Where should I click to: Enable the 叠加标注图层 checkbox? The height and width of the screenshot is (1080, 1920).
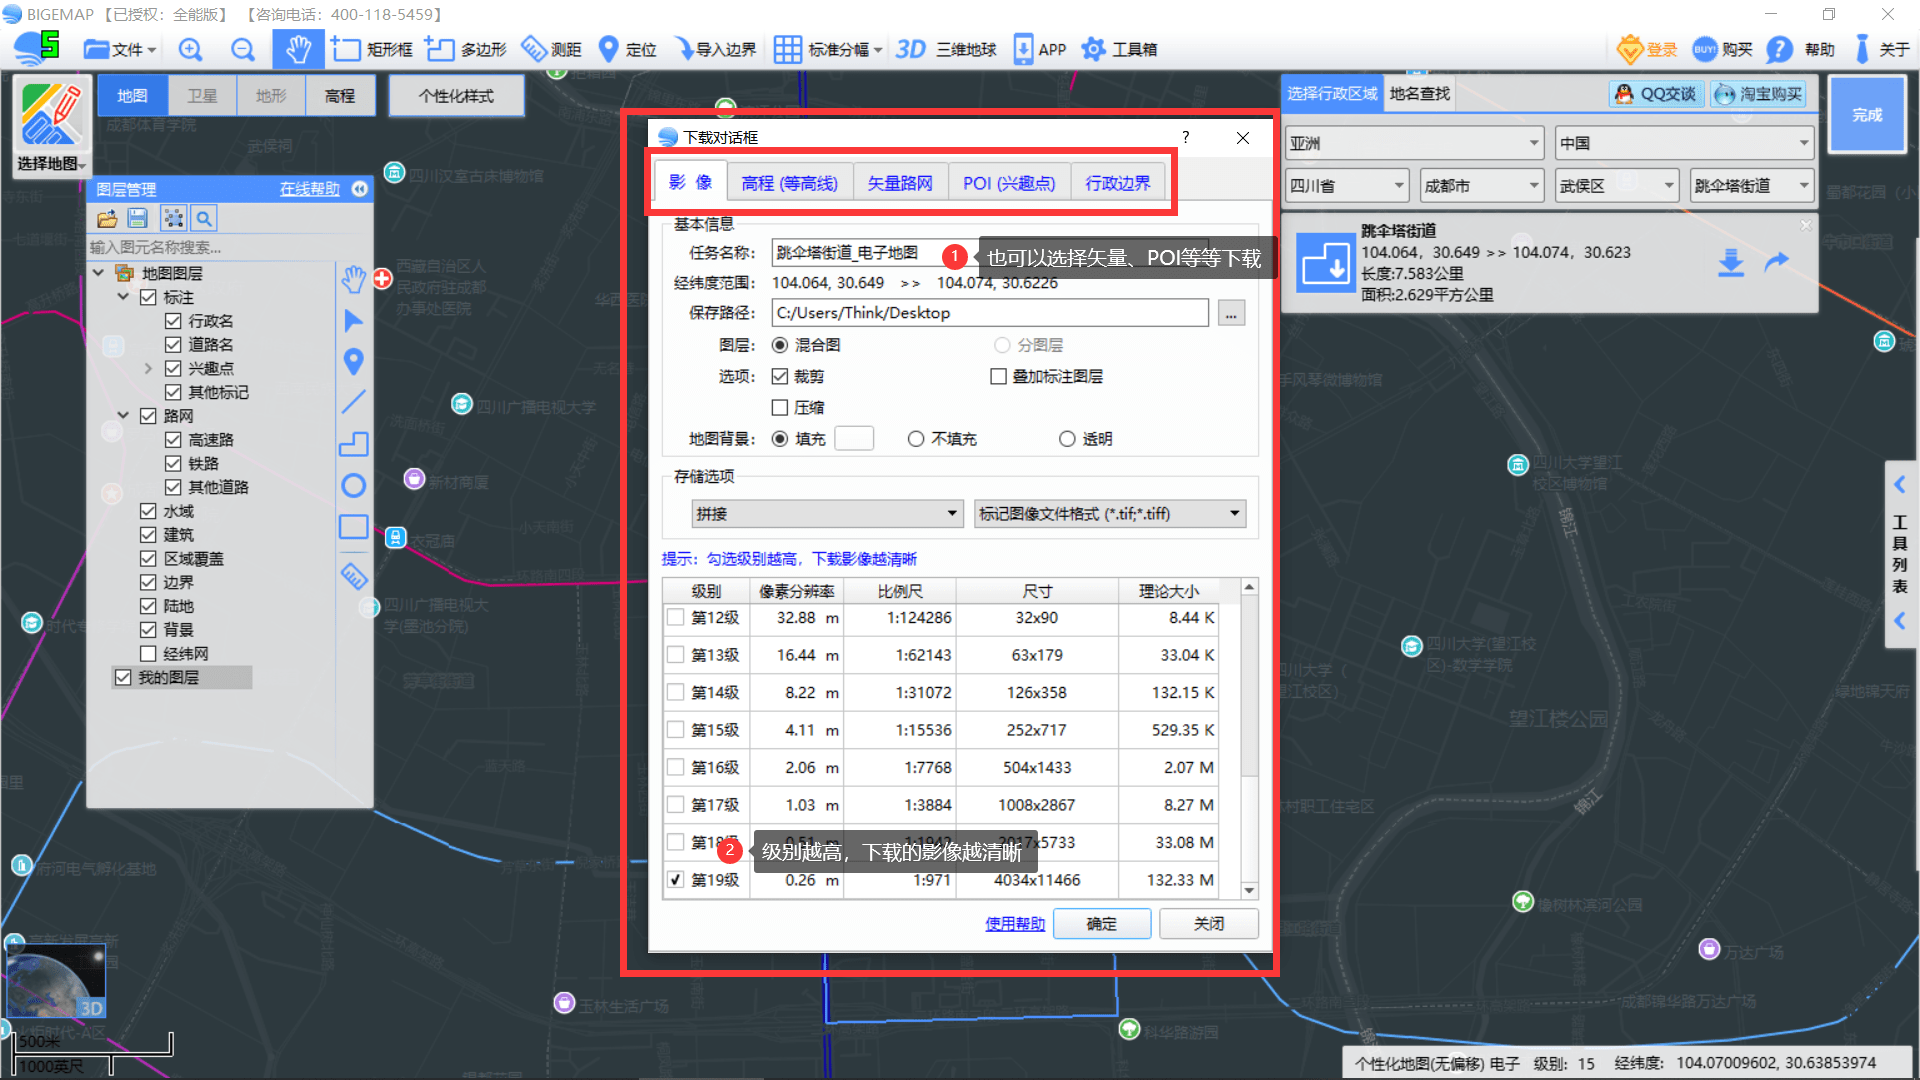998,377
